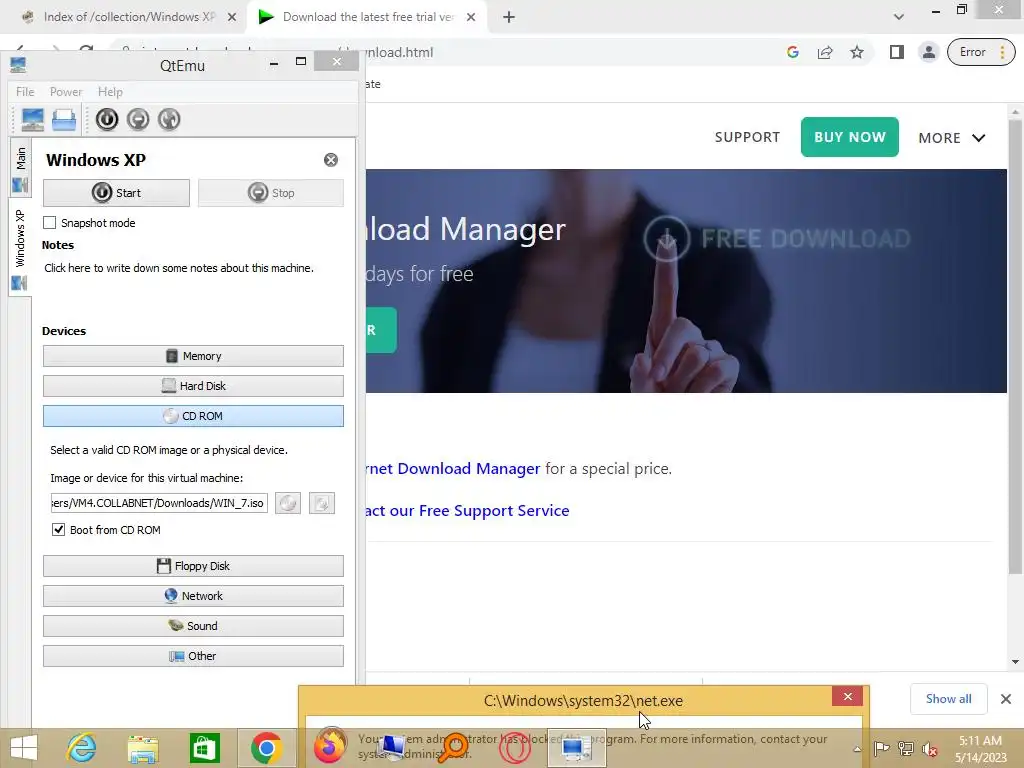Click the SUPPORT link on the webpage
Image resolution: width=1024 pixels, height=768 pixels.
tap(747, 137)
